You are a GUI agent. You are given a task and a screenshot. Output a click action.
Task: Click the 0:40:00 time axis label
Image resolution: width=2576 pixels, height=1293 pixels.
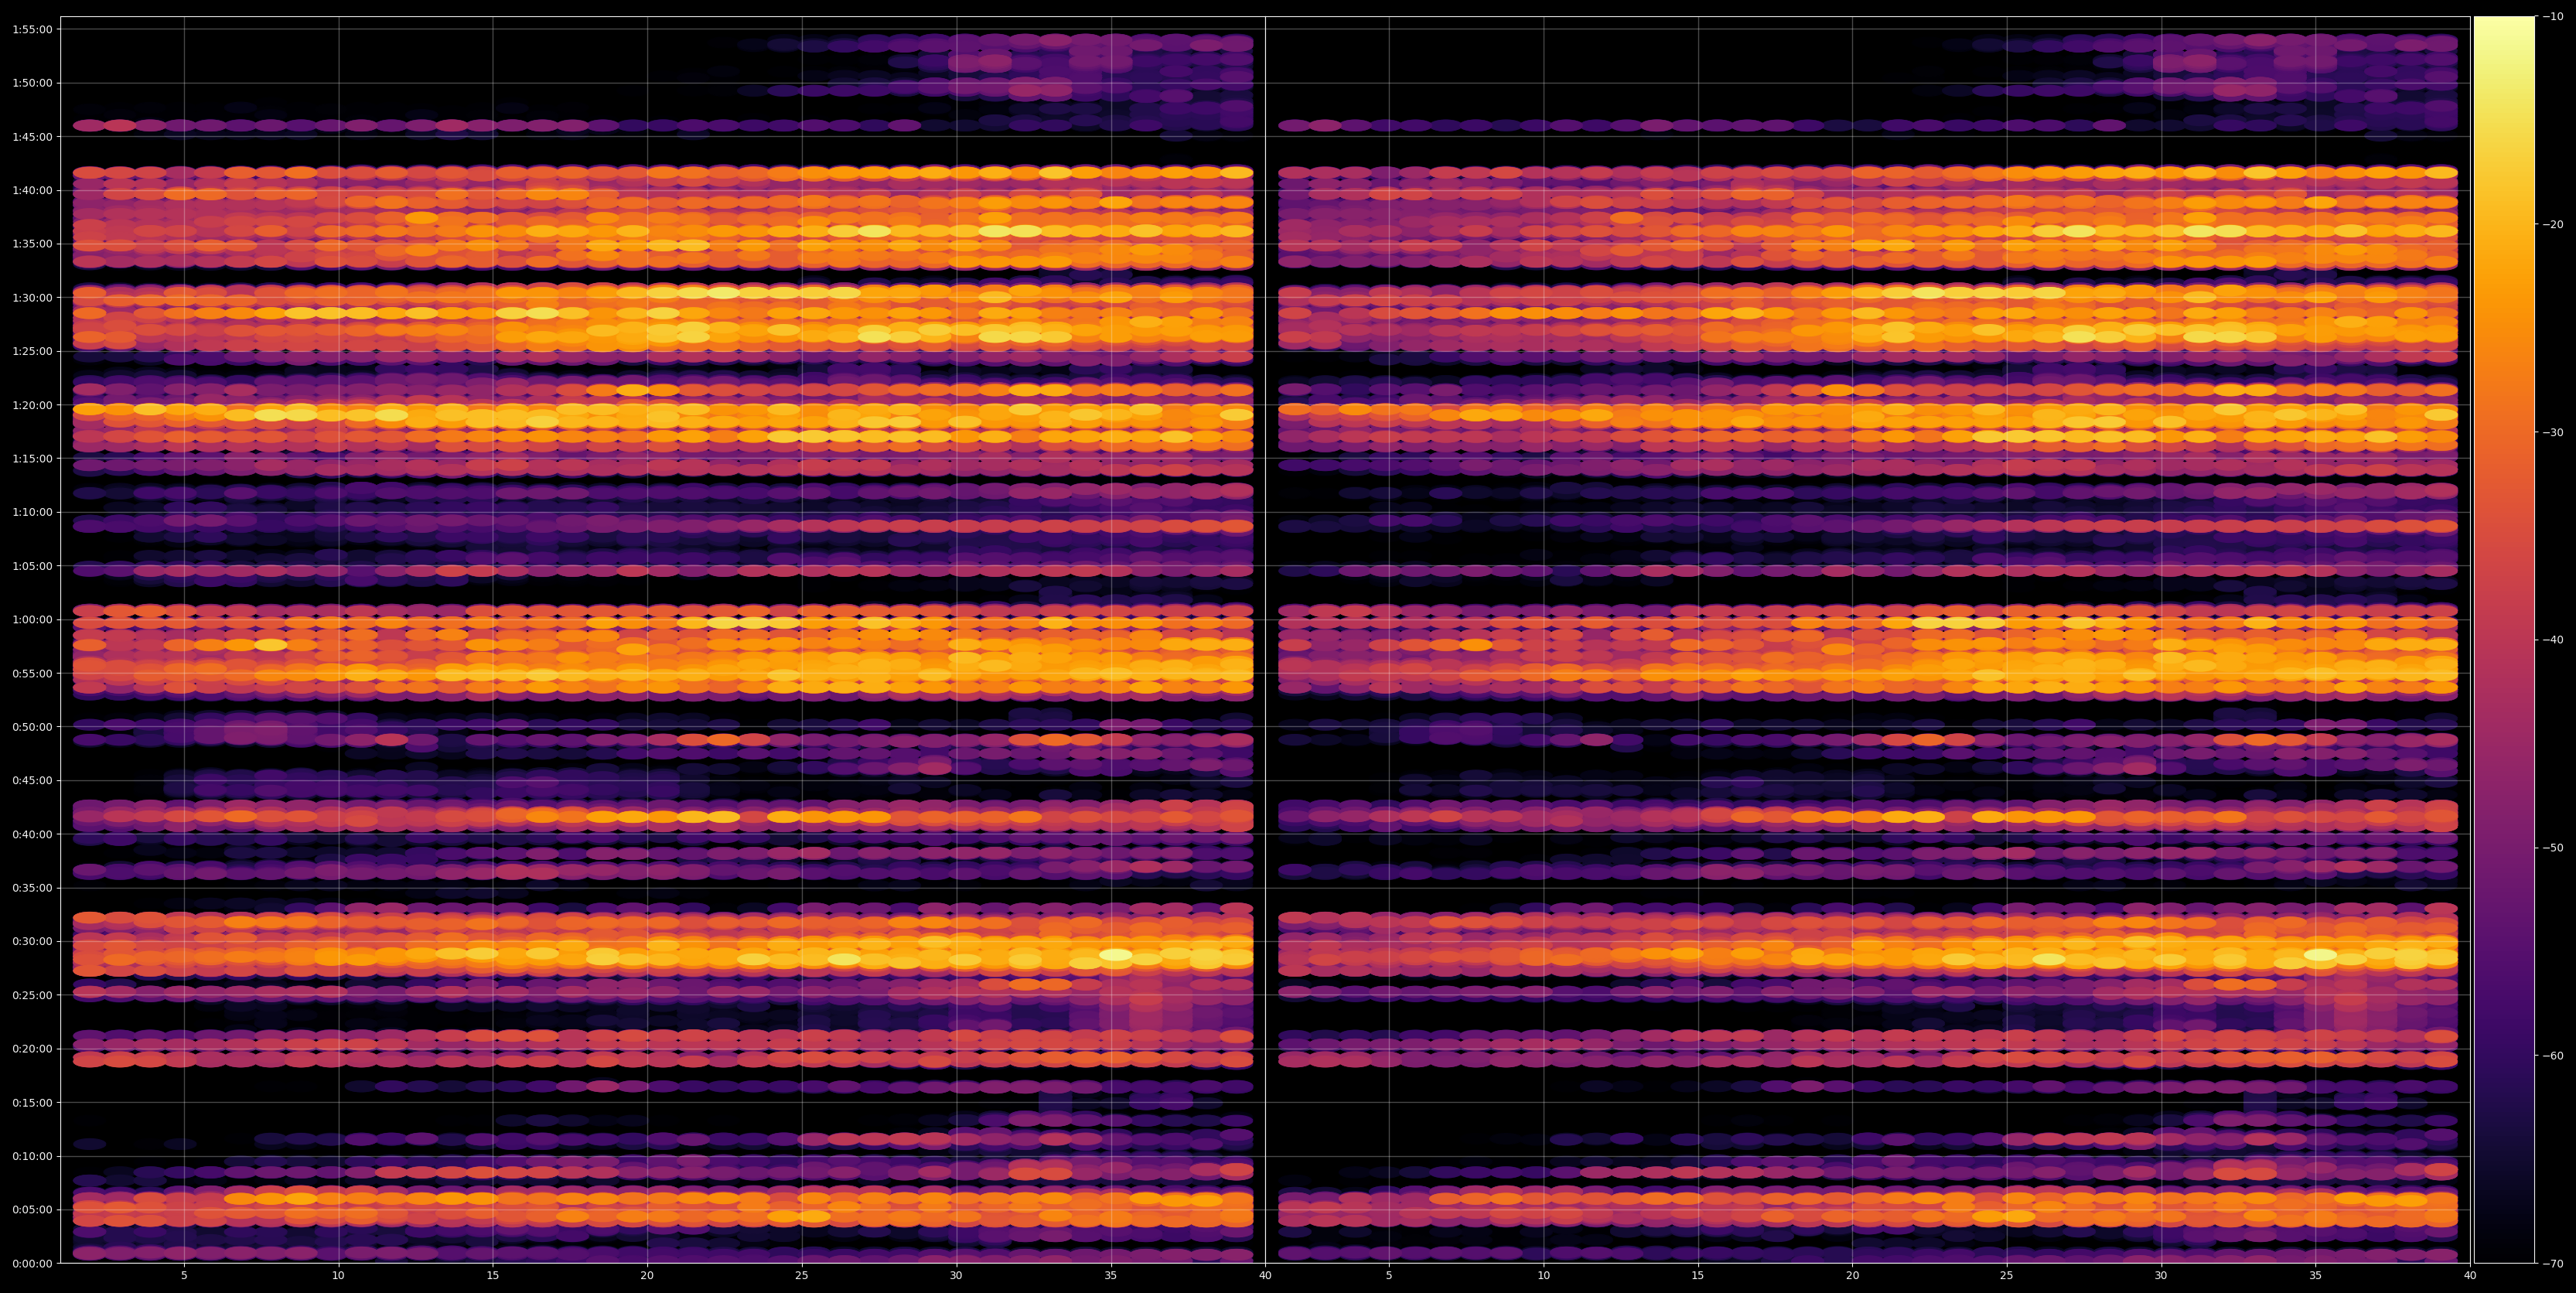[x=32, y=834]
